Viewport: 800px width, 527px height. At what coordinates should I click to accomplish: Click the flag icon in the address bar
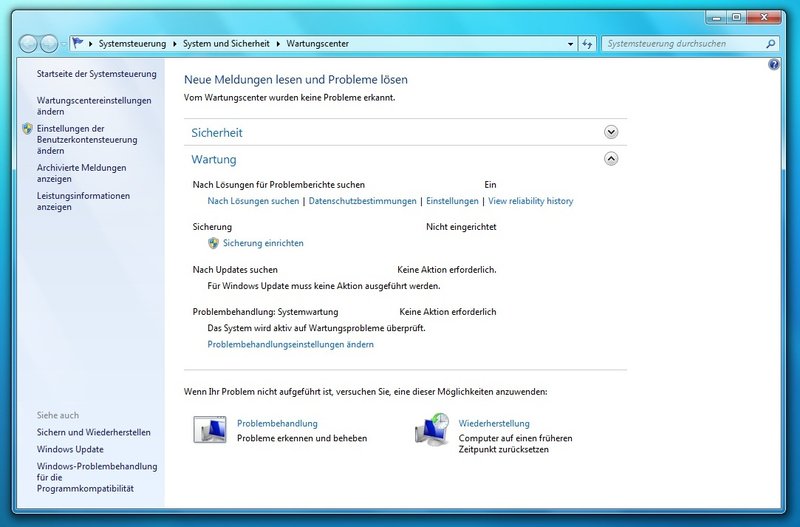(78, 44)
